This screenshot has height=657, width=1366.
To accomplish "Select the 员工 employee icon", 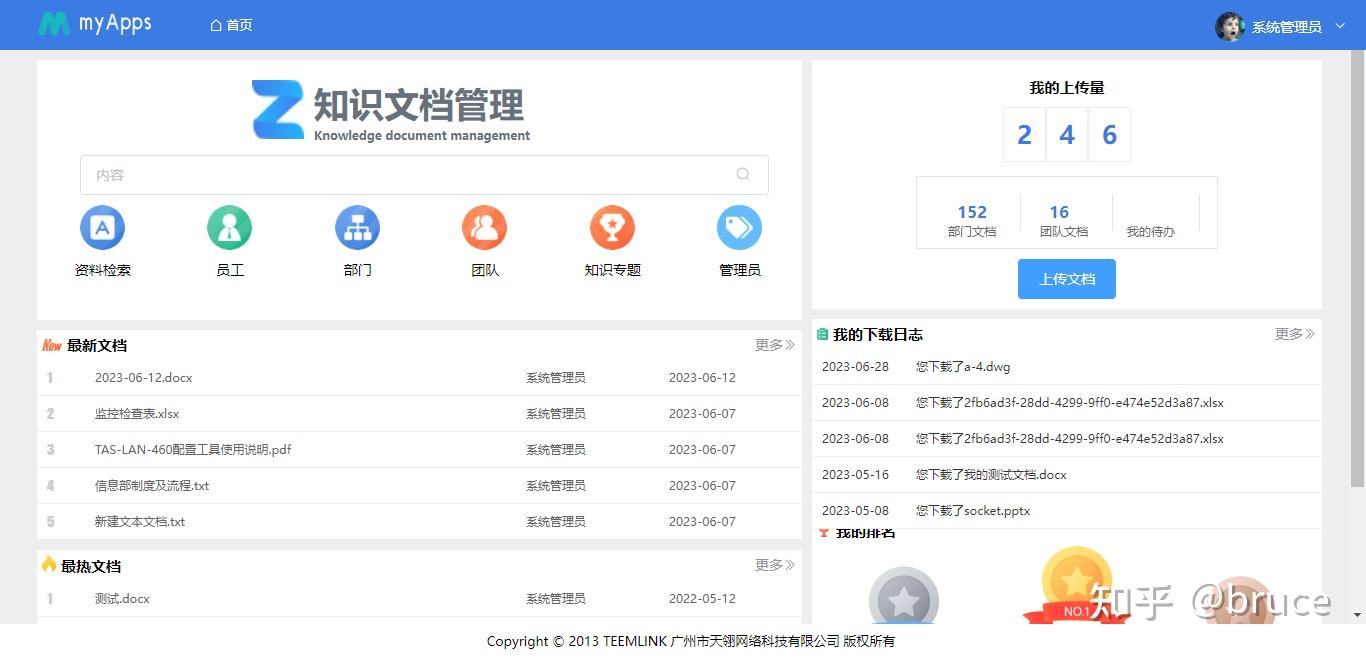I will click(229, 227).
